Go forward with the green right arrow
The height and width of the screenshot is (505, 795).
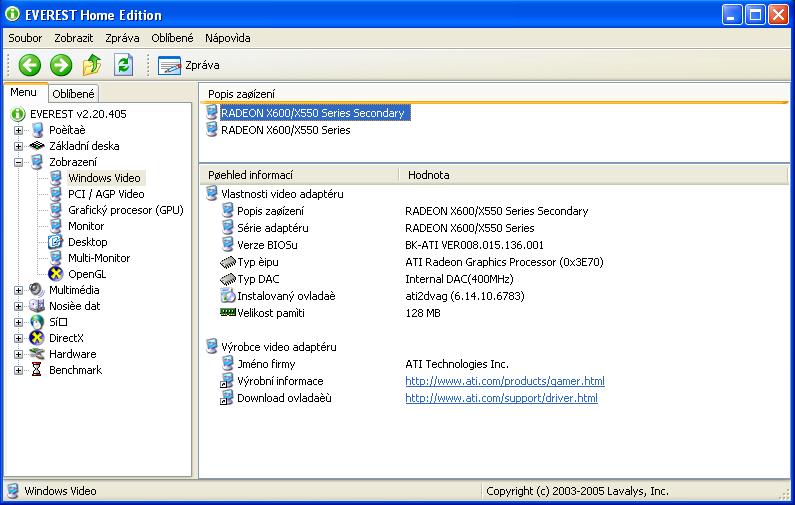pos(61,65)
